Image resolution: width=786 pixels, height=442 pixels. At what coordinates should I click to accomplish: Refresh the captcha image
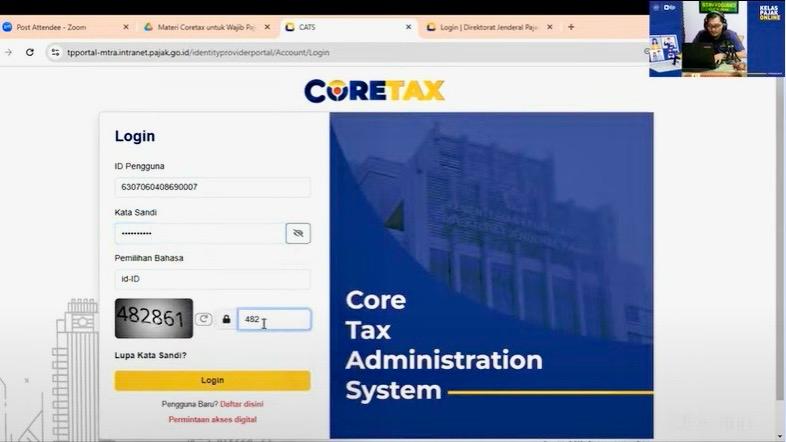pos(204,319)
